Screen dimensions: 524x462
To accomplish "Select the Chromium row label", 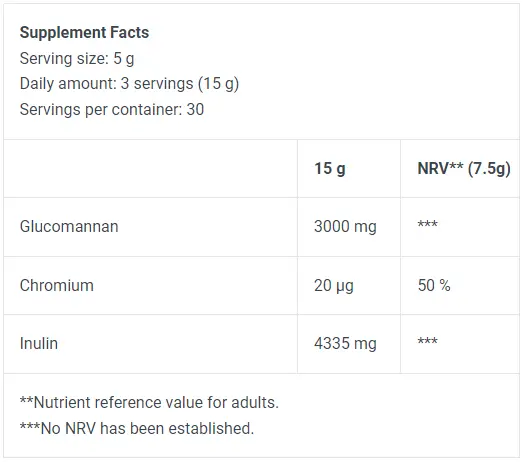I will [x=56, y=285].
